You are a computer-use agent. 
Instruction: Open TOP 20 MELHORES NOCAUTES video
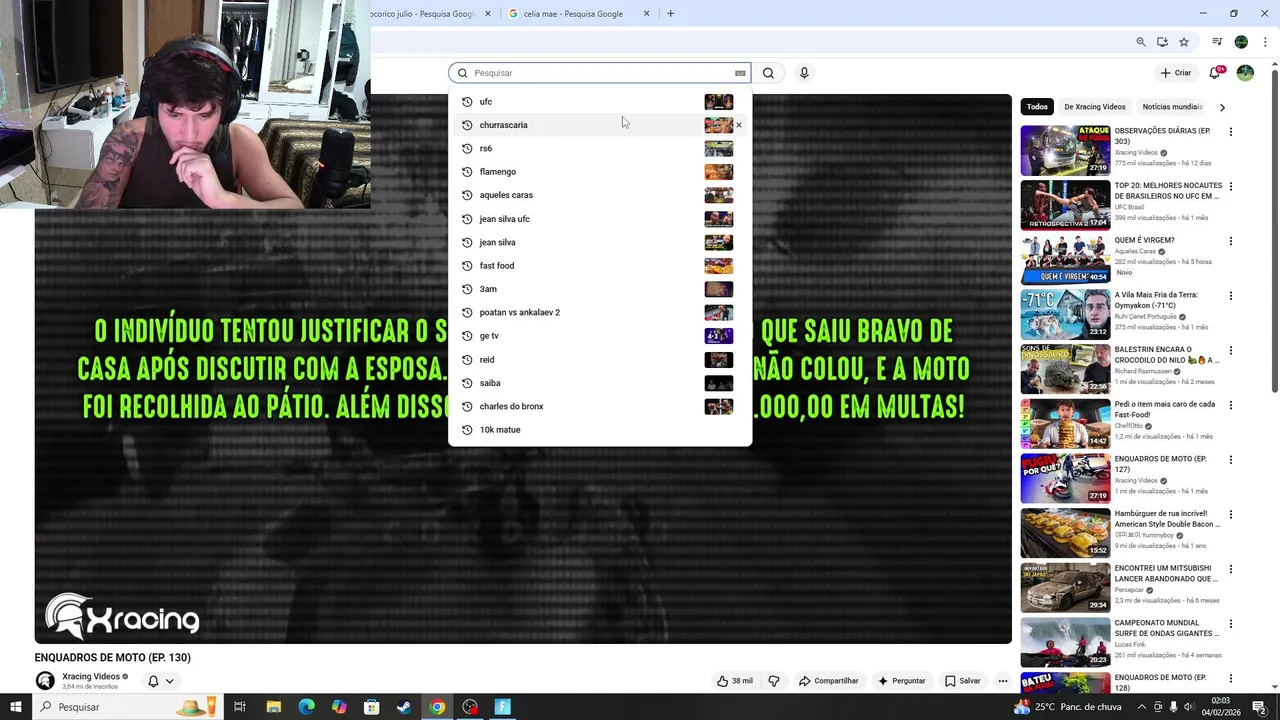[x=1065, y=205]
